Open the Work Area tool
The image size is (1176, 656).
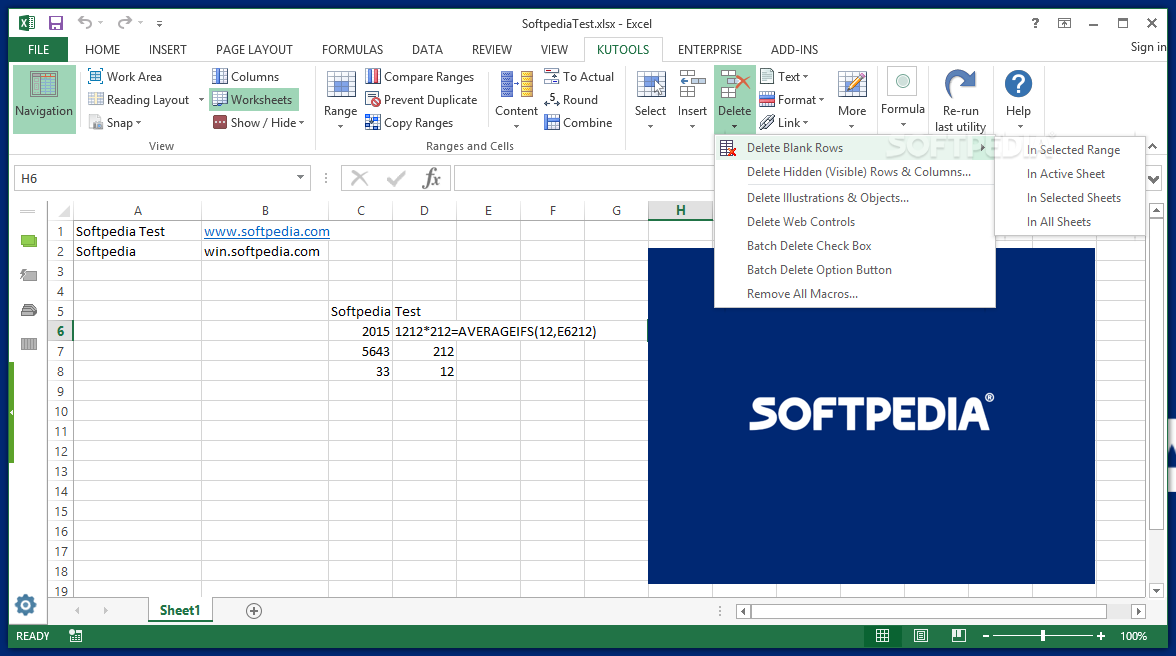(125, 76)
